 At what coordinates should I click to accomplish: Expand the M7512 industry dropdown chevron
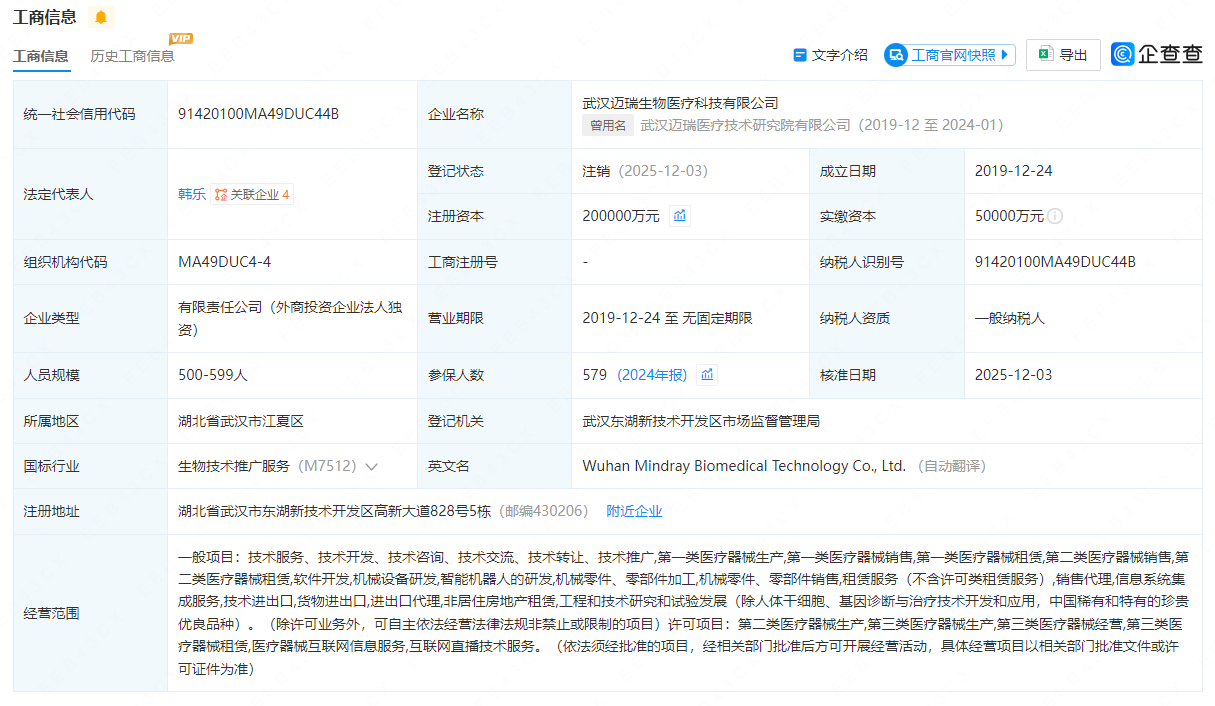pyautogui.click(x=371, y=466)
